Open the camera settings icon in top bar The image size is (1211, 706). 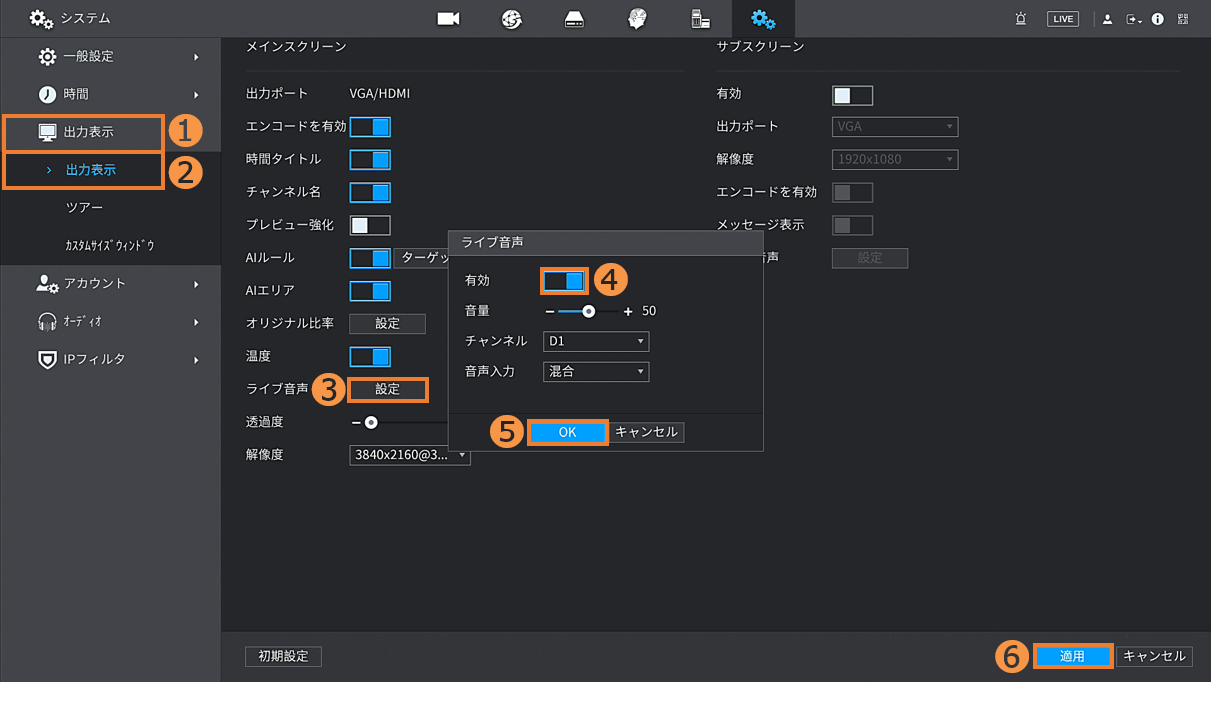(448, 19)
